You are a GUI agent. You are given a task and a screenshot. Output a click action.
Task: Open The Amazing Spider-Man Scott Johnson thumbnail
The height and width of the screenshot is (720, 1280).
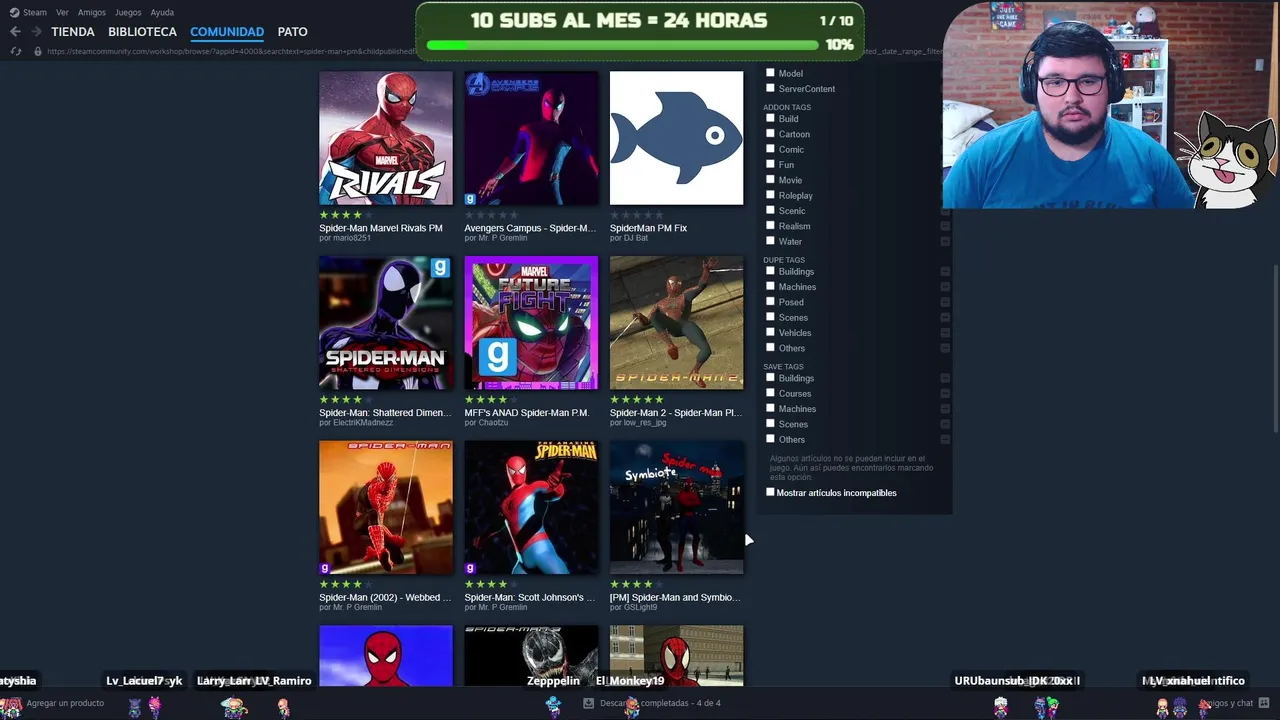531,508
